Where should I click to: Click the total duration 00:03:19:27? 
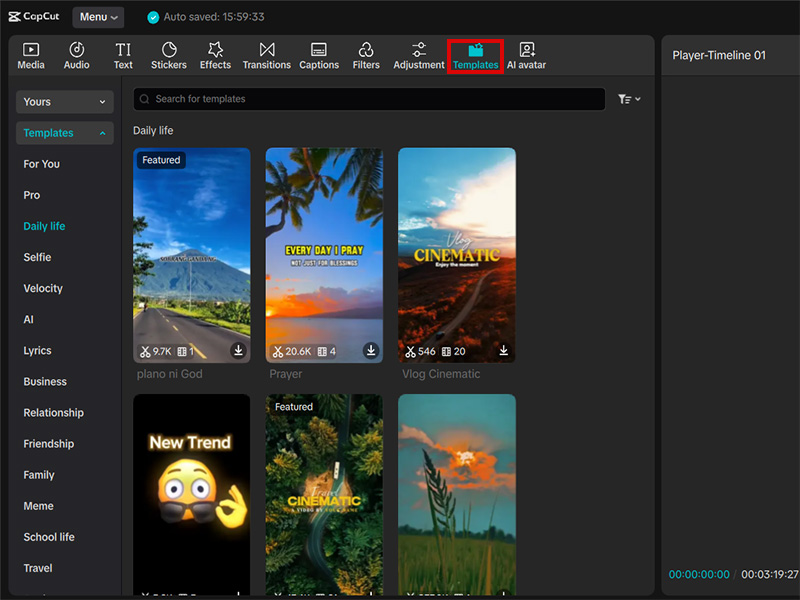[x=770, y=574]
